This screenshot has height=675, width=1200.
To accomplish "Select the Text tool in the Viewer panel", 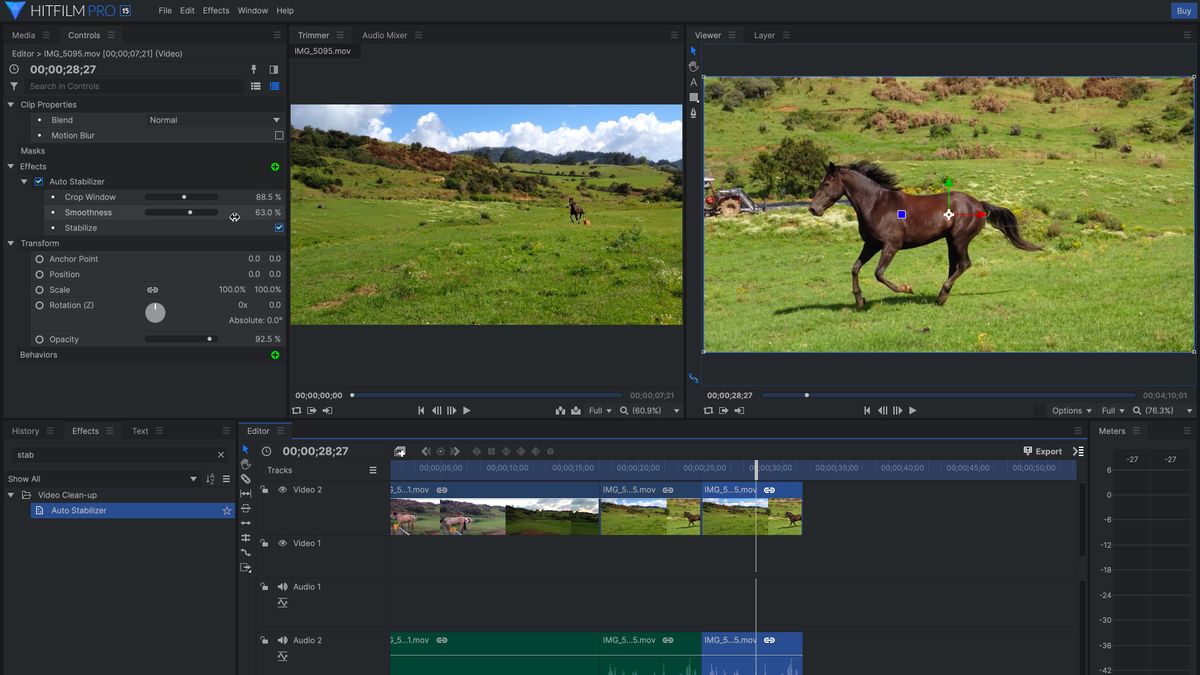I will pyautogui.click(x=693, y=82).
